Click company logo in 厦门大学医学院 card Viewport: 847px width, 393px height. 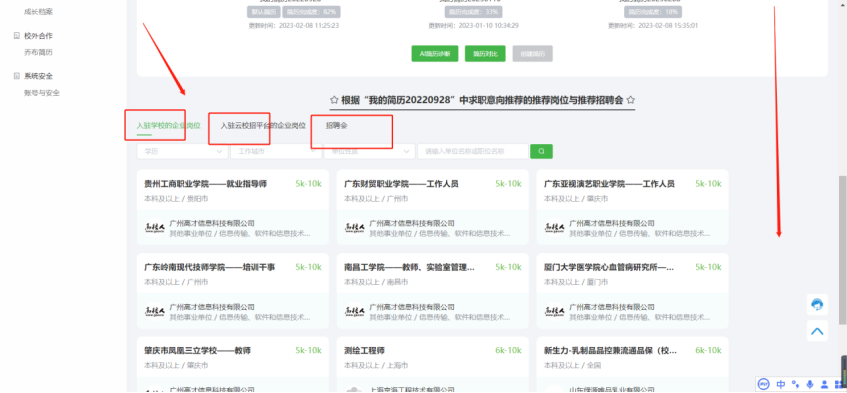555,311
